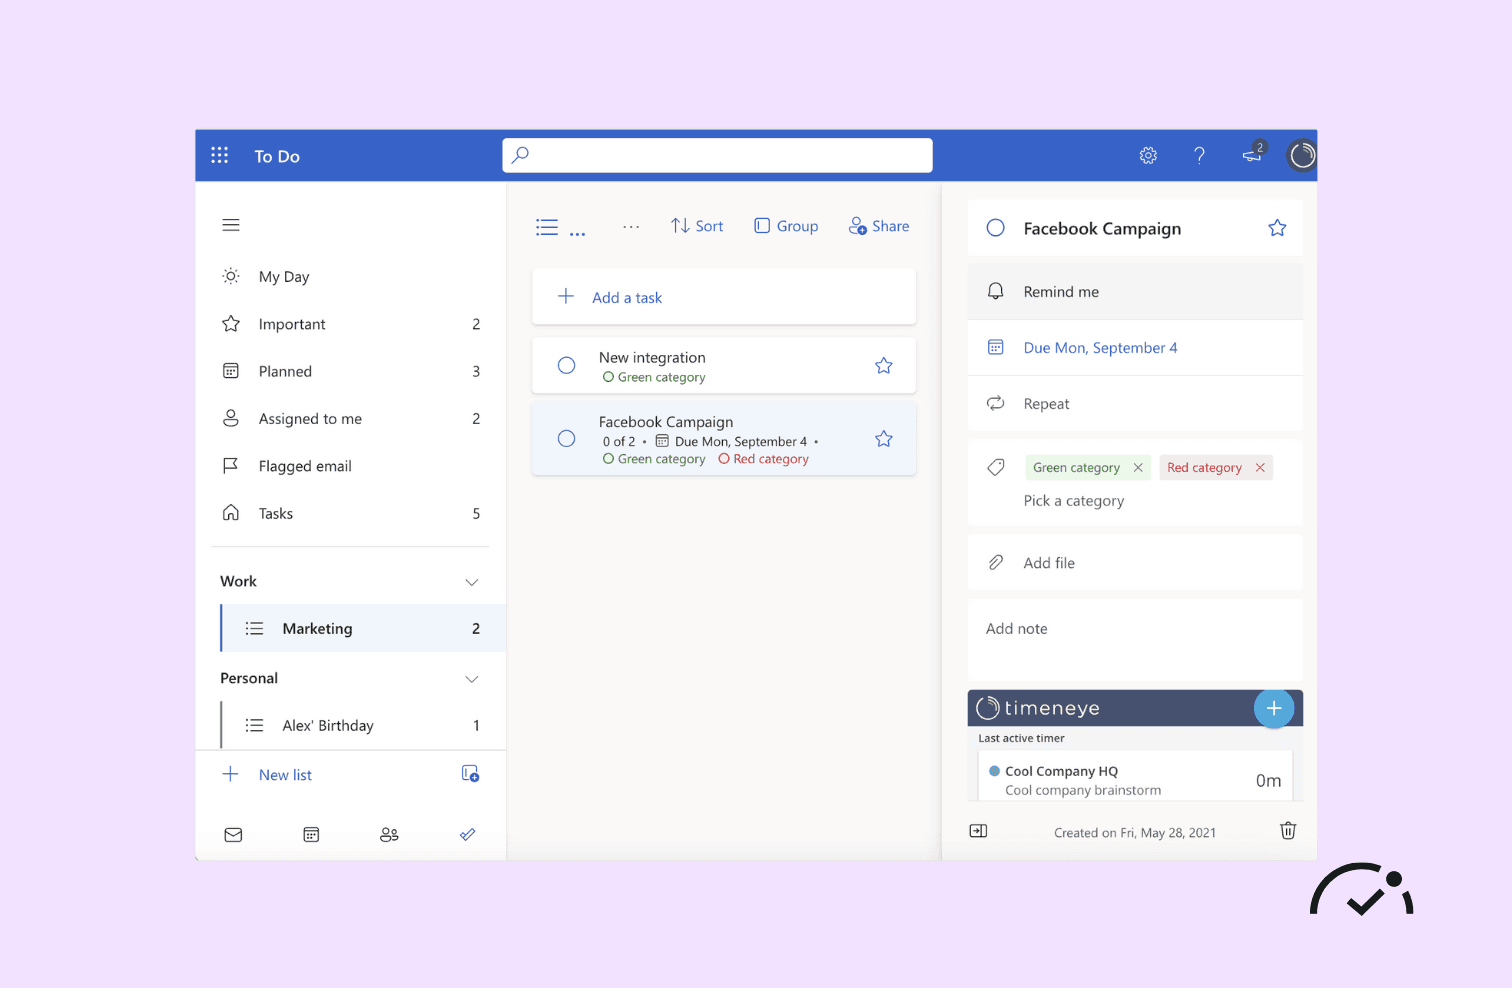The width and height of the screenshot is (1512, 988).
Task: Click the Repeat arrows icon
Action: (996, 403)
